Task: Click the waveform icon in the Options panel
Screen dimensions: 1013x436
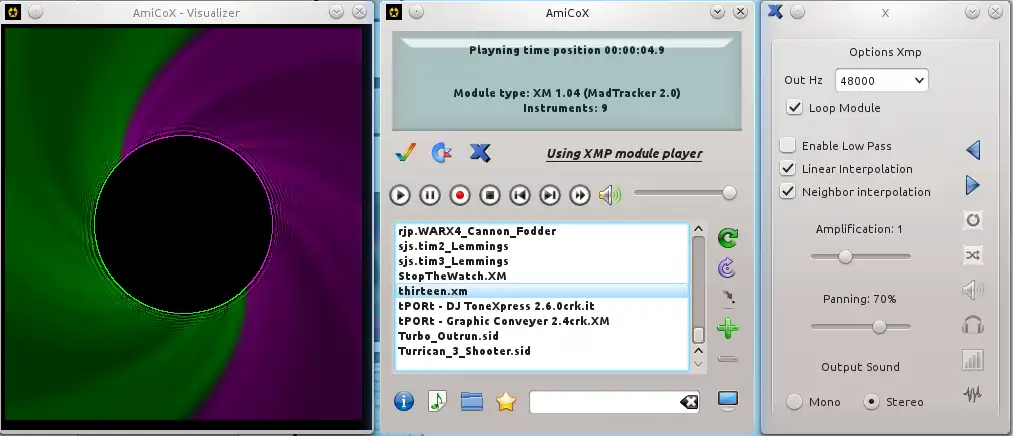Action: click(x=973, y=393)
